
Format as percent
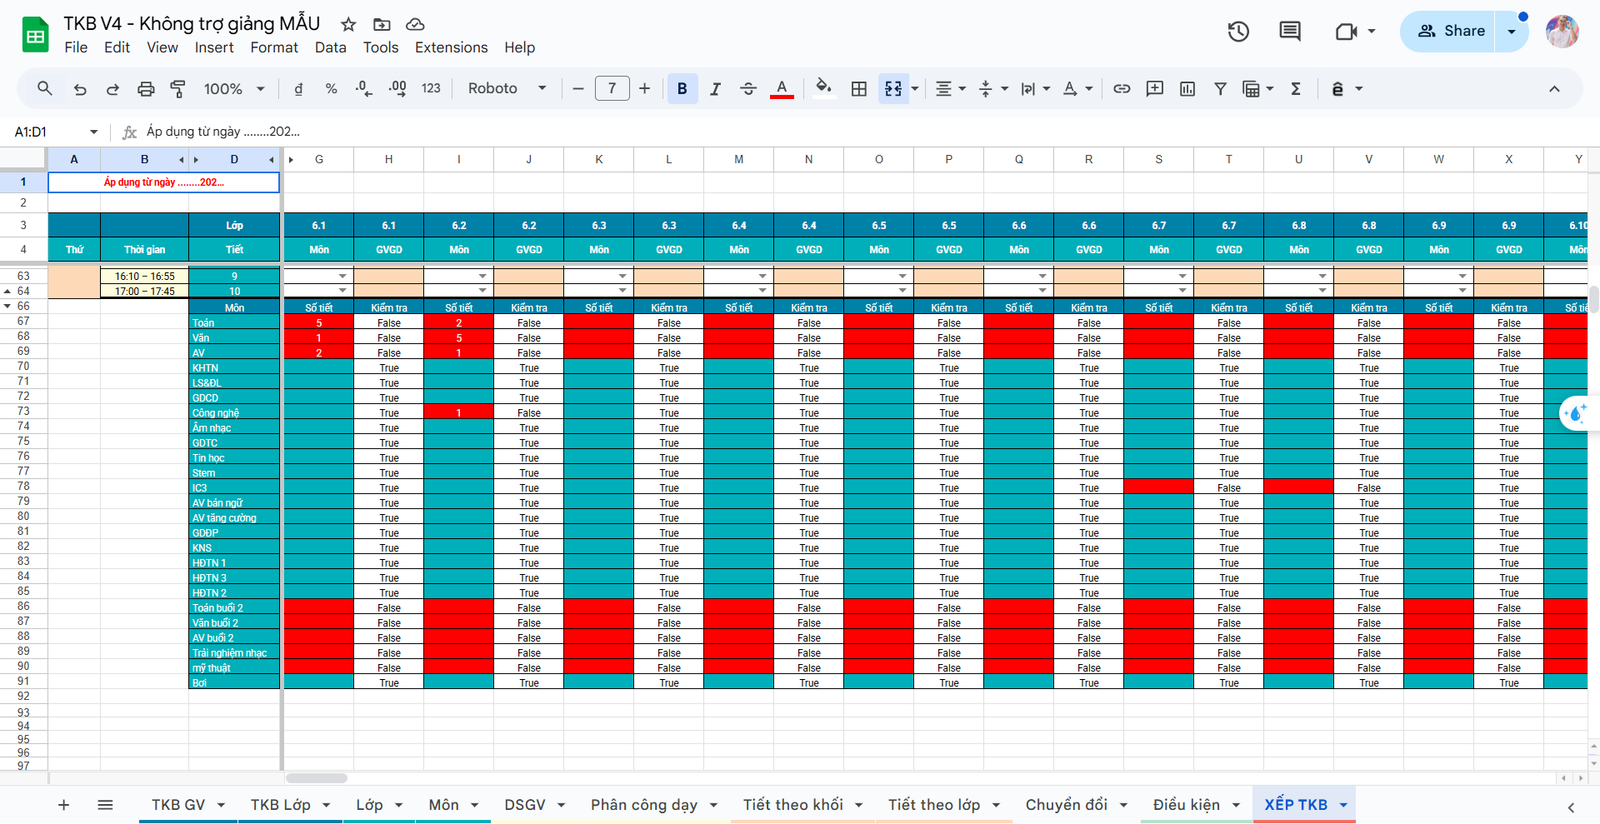[x=331, y=89]
